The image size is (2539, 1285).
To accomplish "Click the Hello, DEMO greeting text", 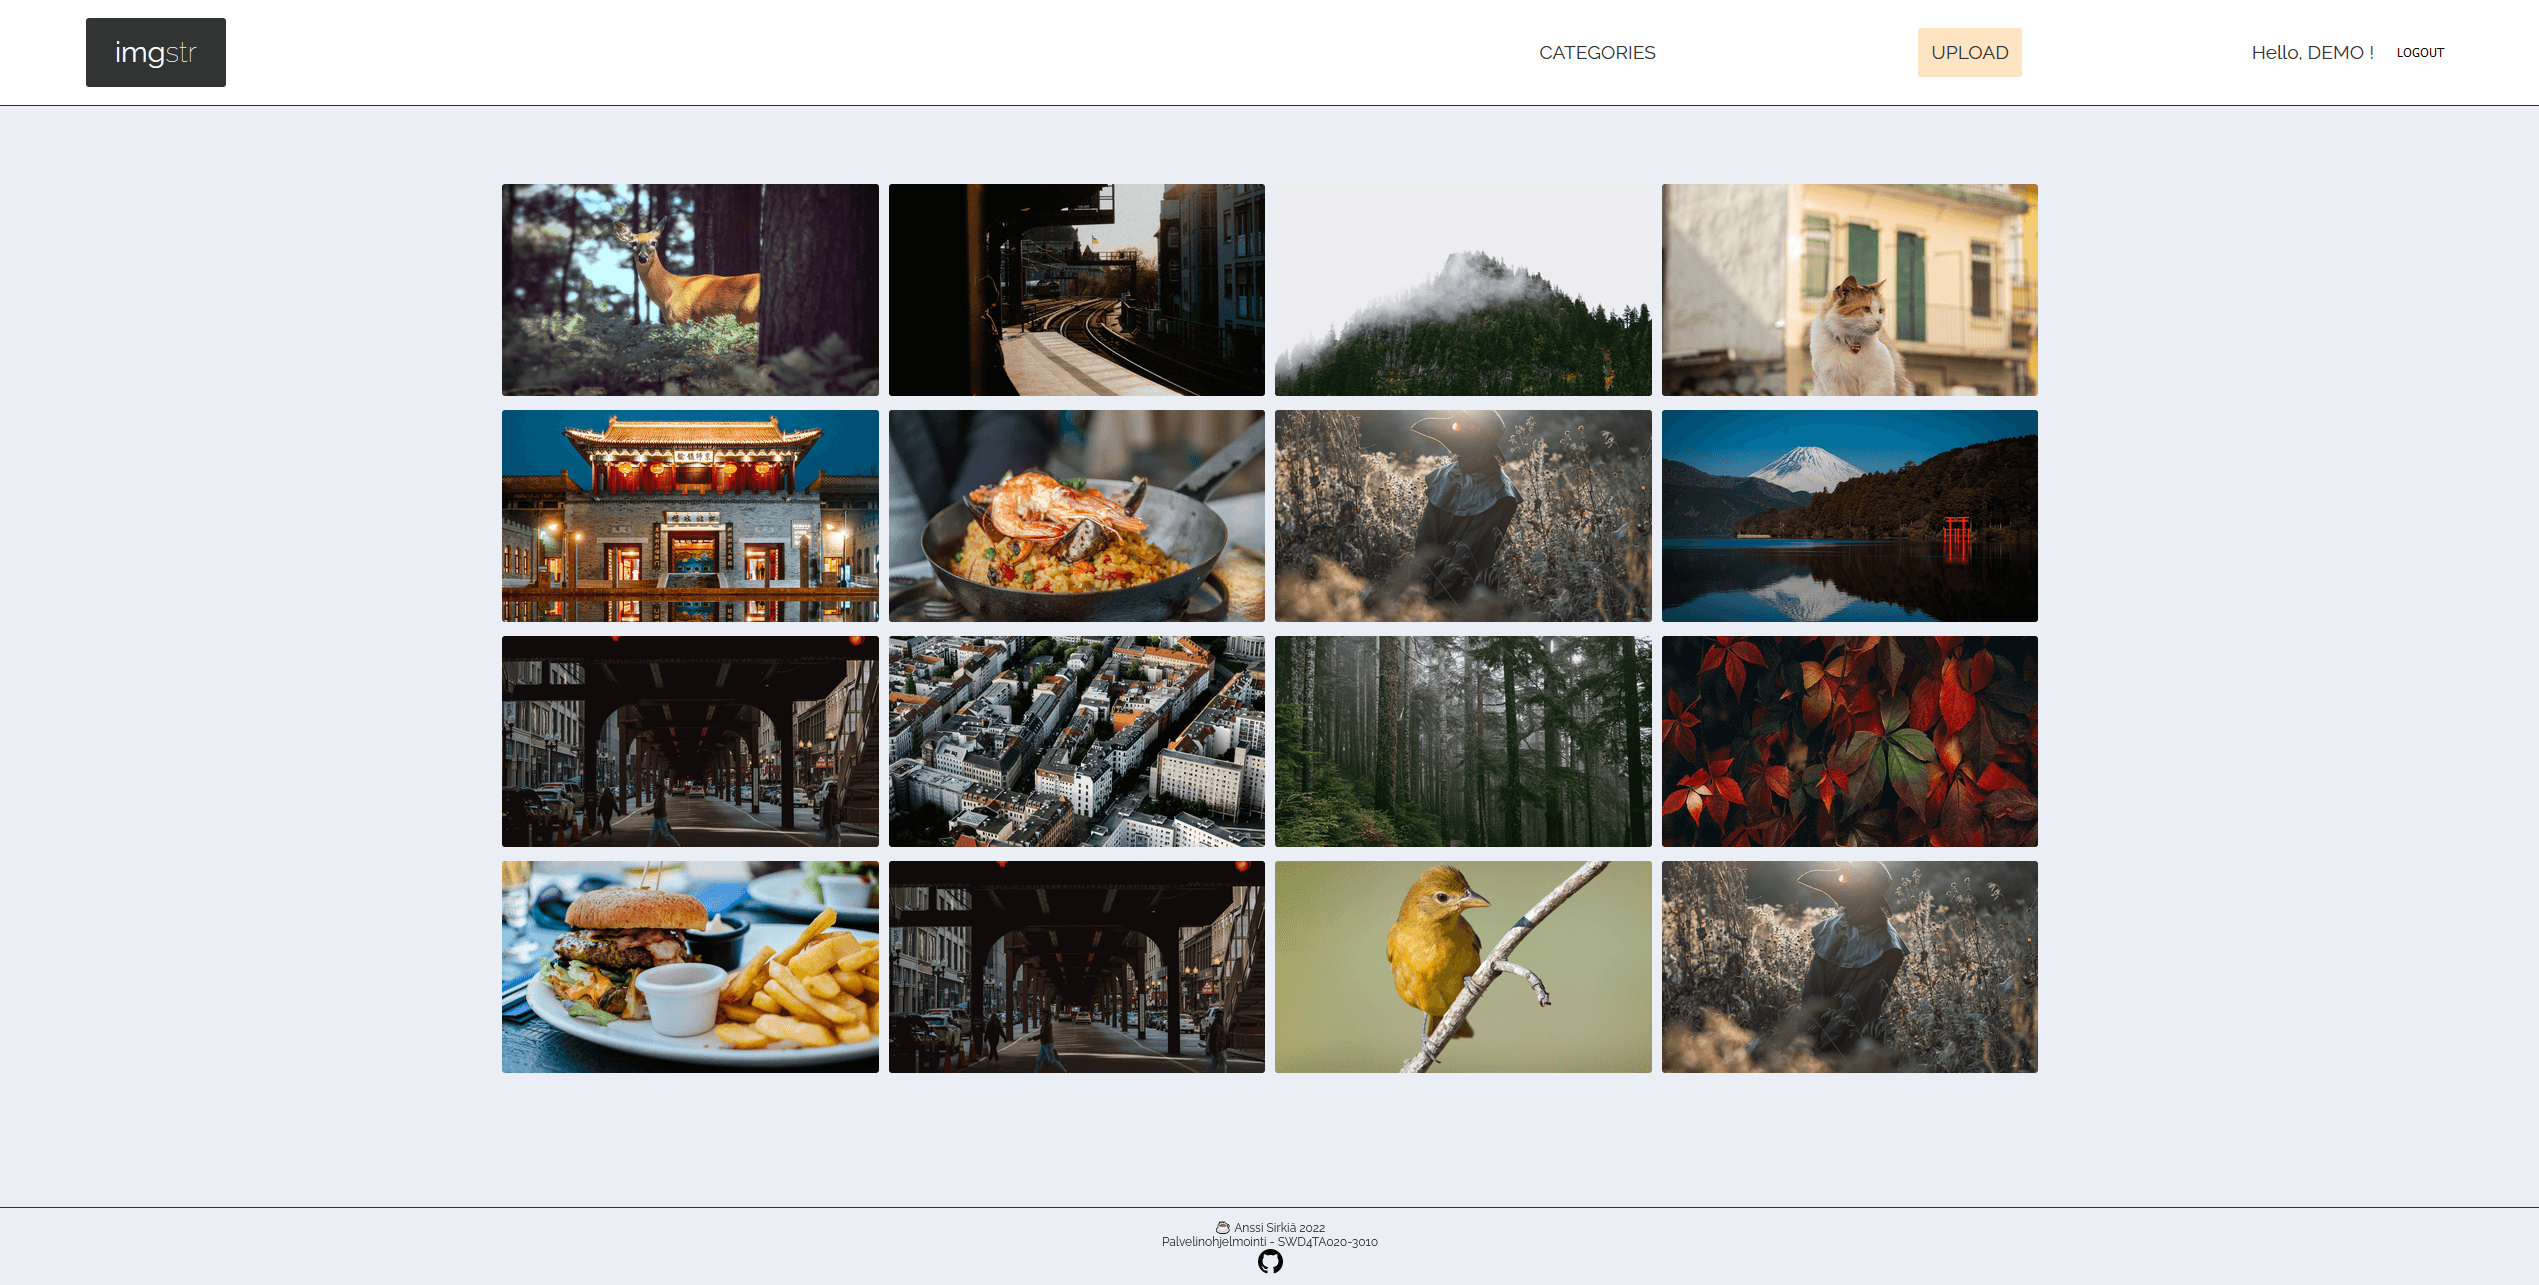I will 2311,52.
